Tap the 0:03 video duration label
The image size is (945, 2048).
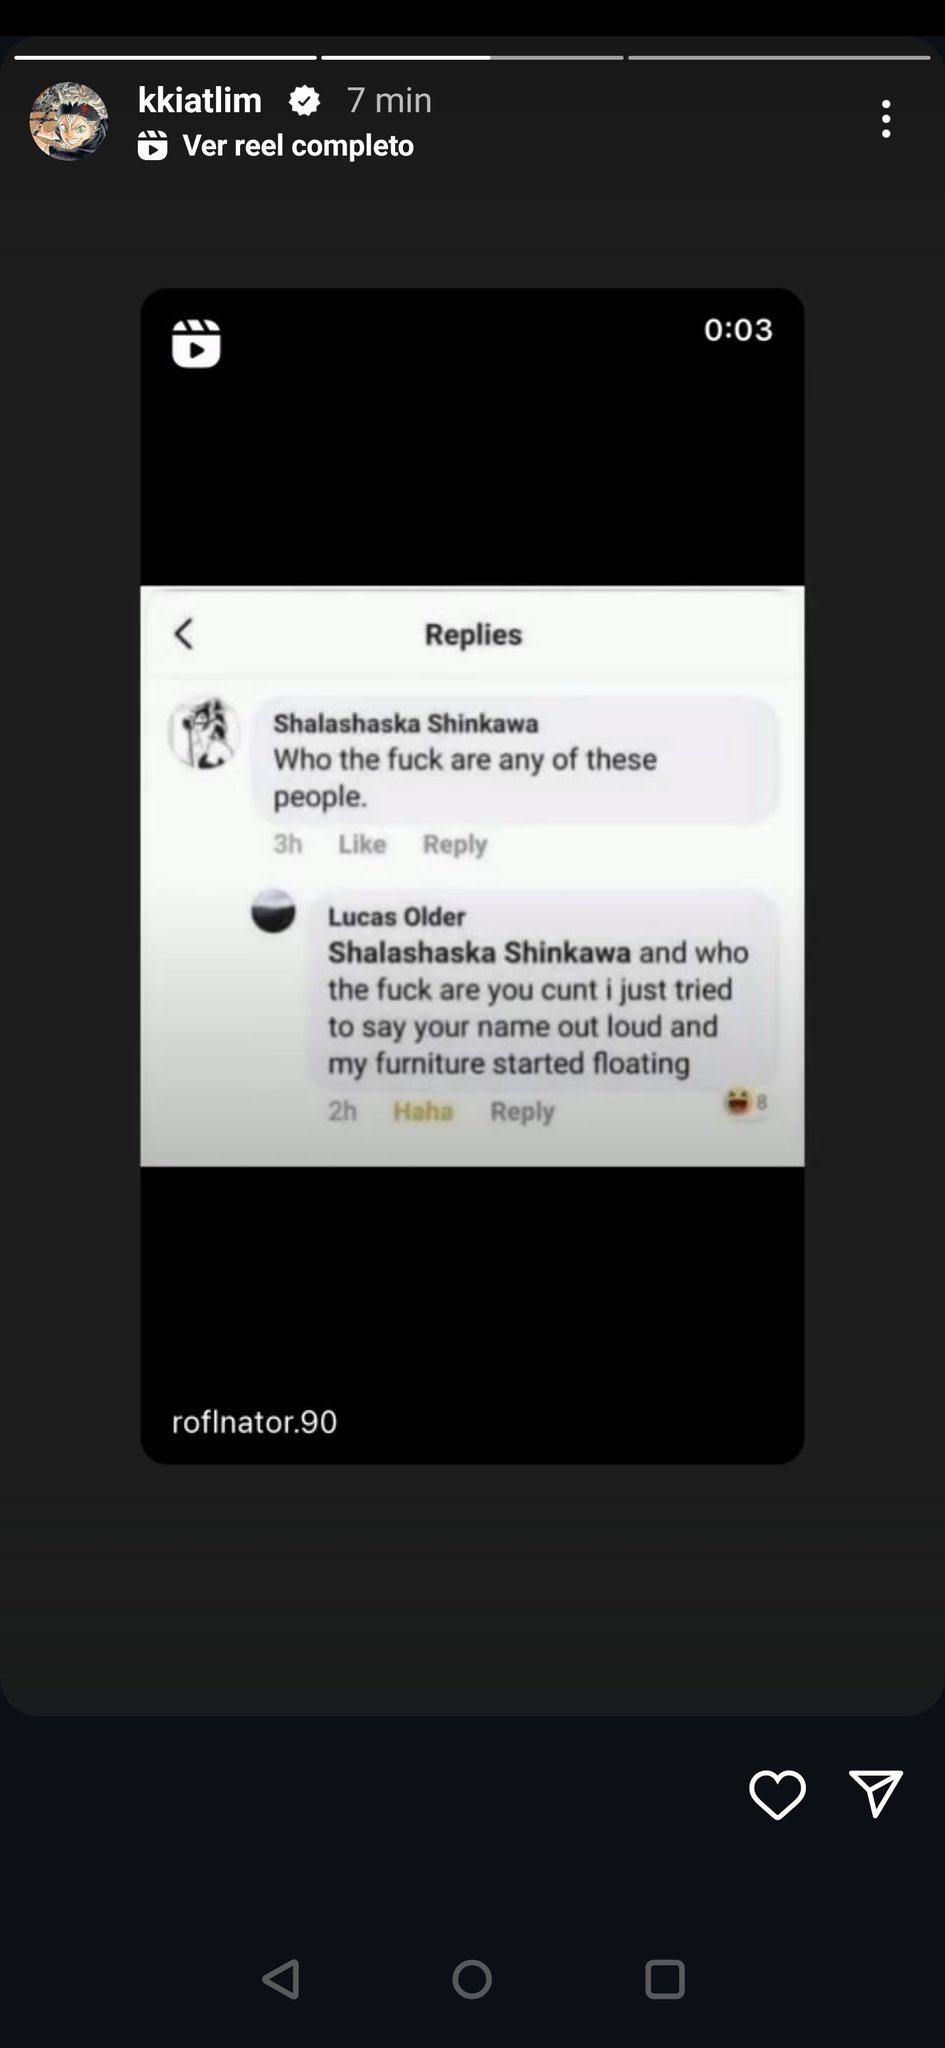pos(738,330)
